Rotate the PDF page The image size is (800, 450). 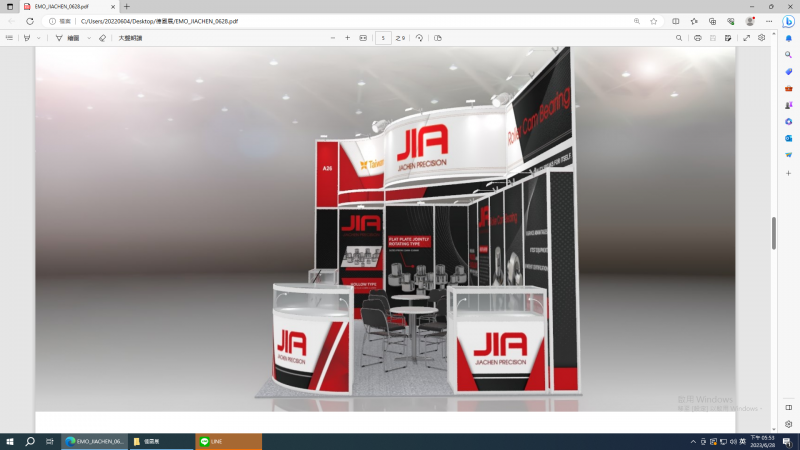(420, 38)
